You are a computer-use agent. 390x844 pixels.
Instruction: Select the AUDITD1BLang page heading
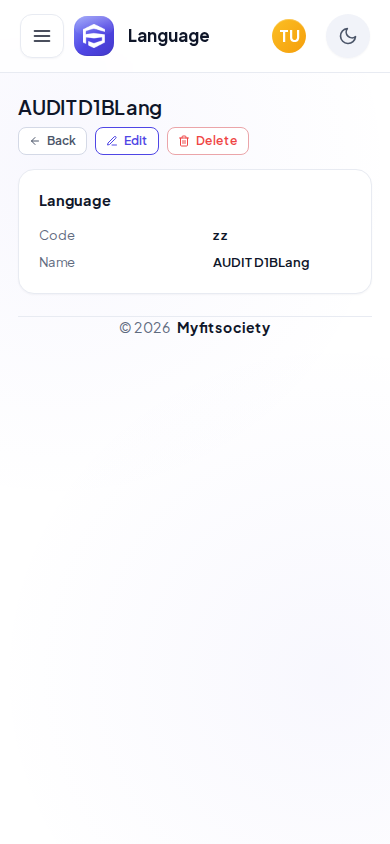click(90, 108)
